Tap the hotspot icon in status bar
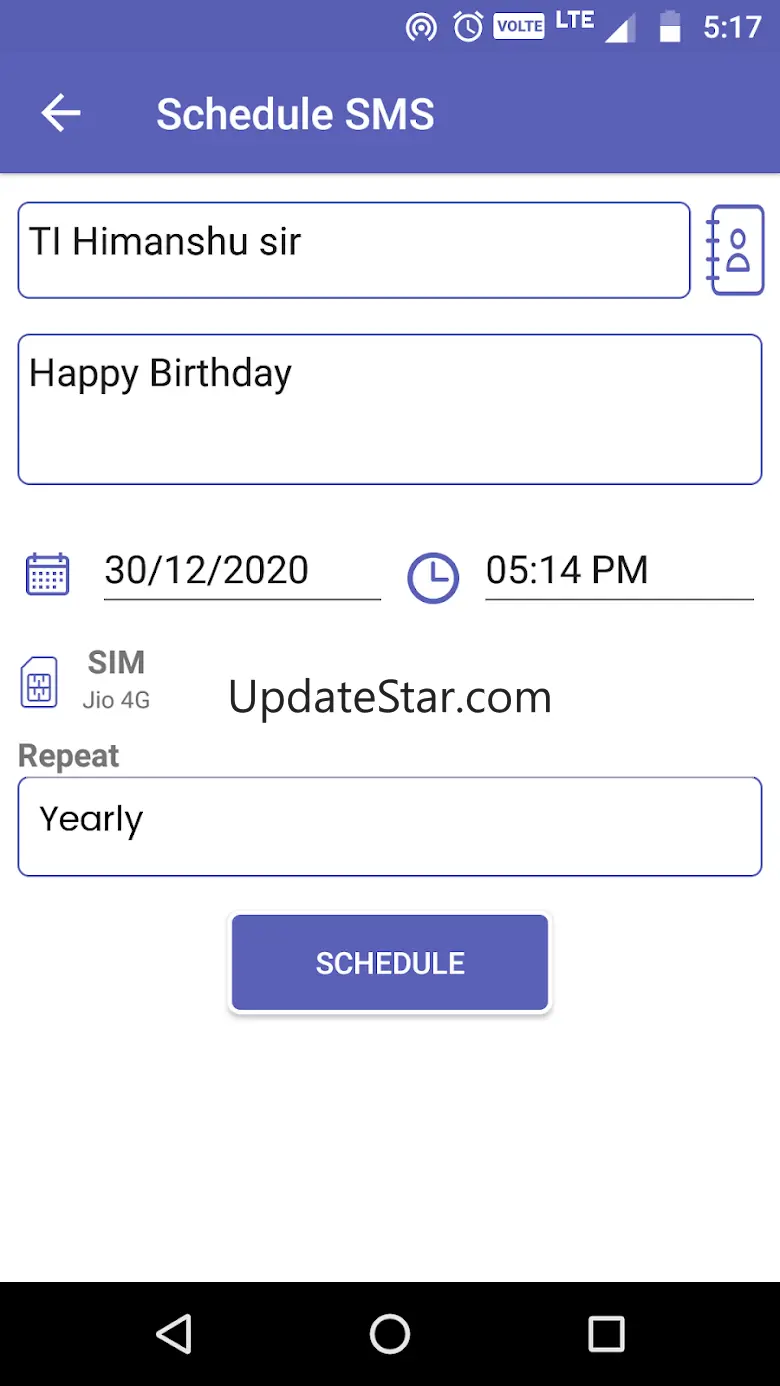The width and height of the screenshot is (780, 1386). (421, 27)
